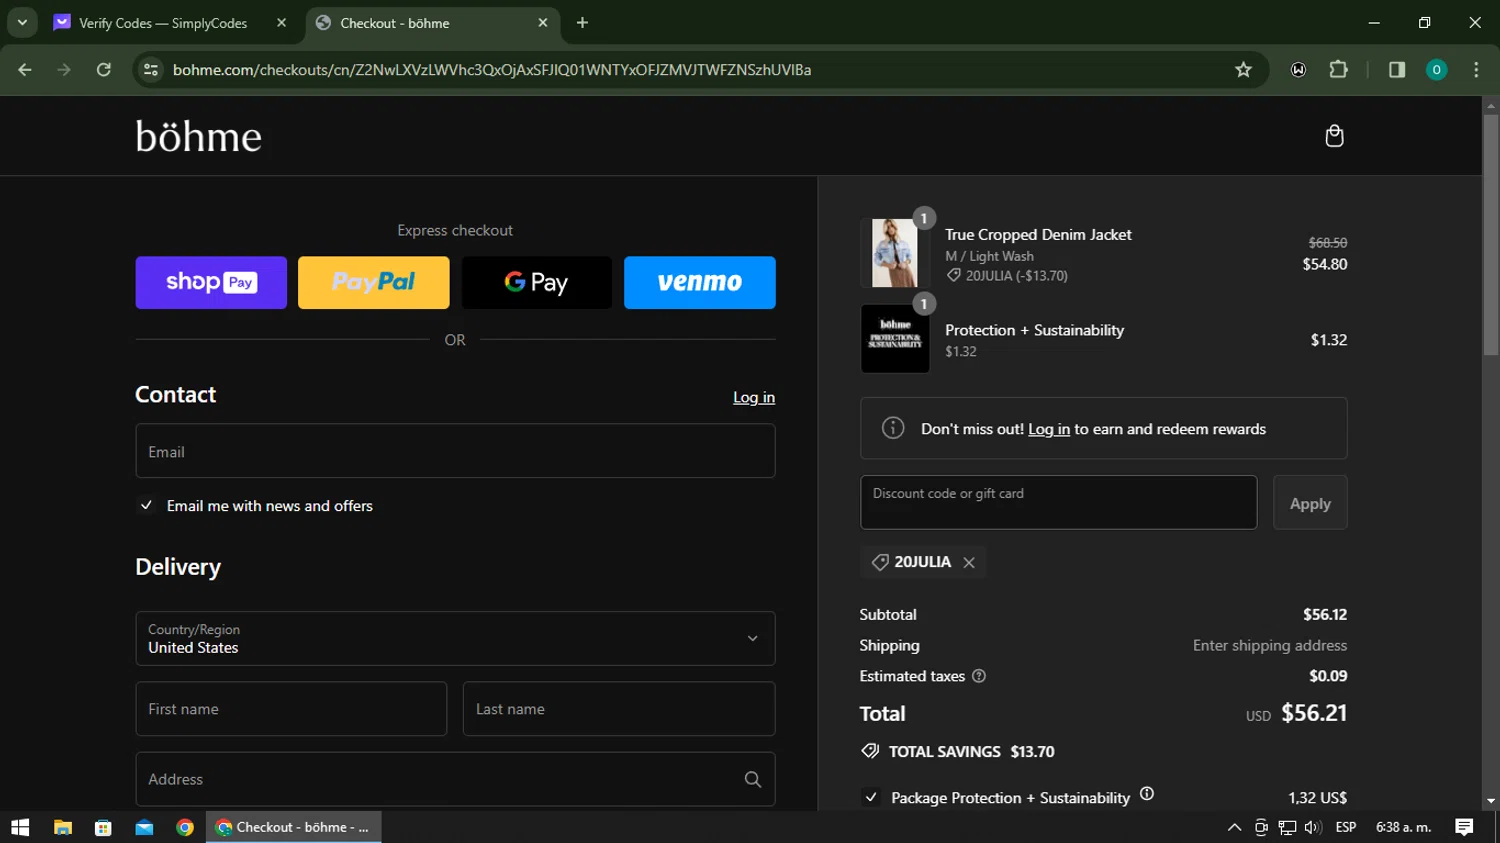Click the Apply discount button
Screen dimensions: 1500x843
[x=1310, y=502]
